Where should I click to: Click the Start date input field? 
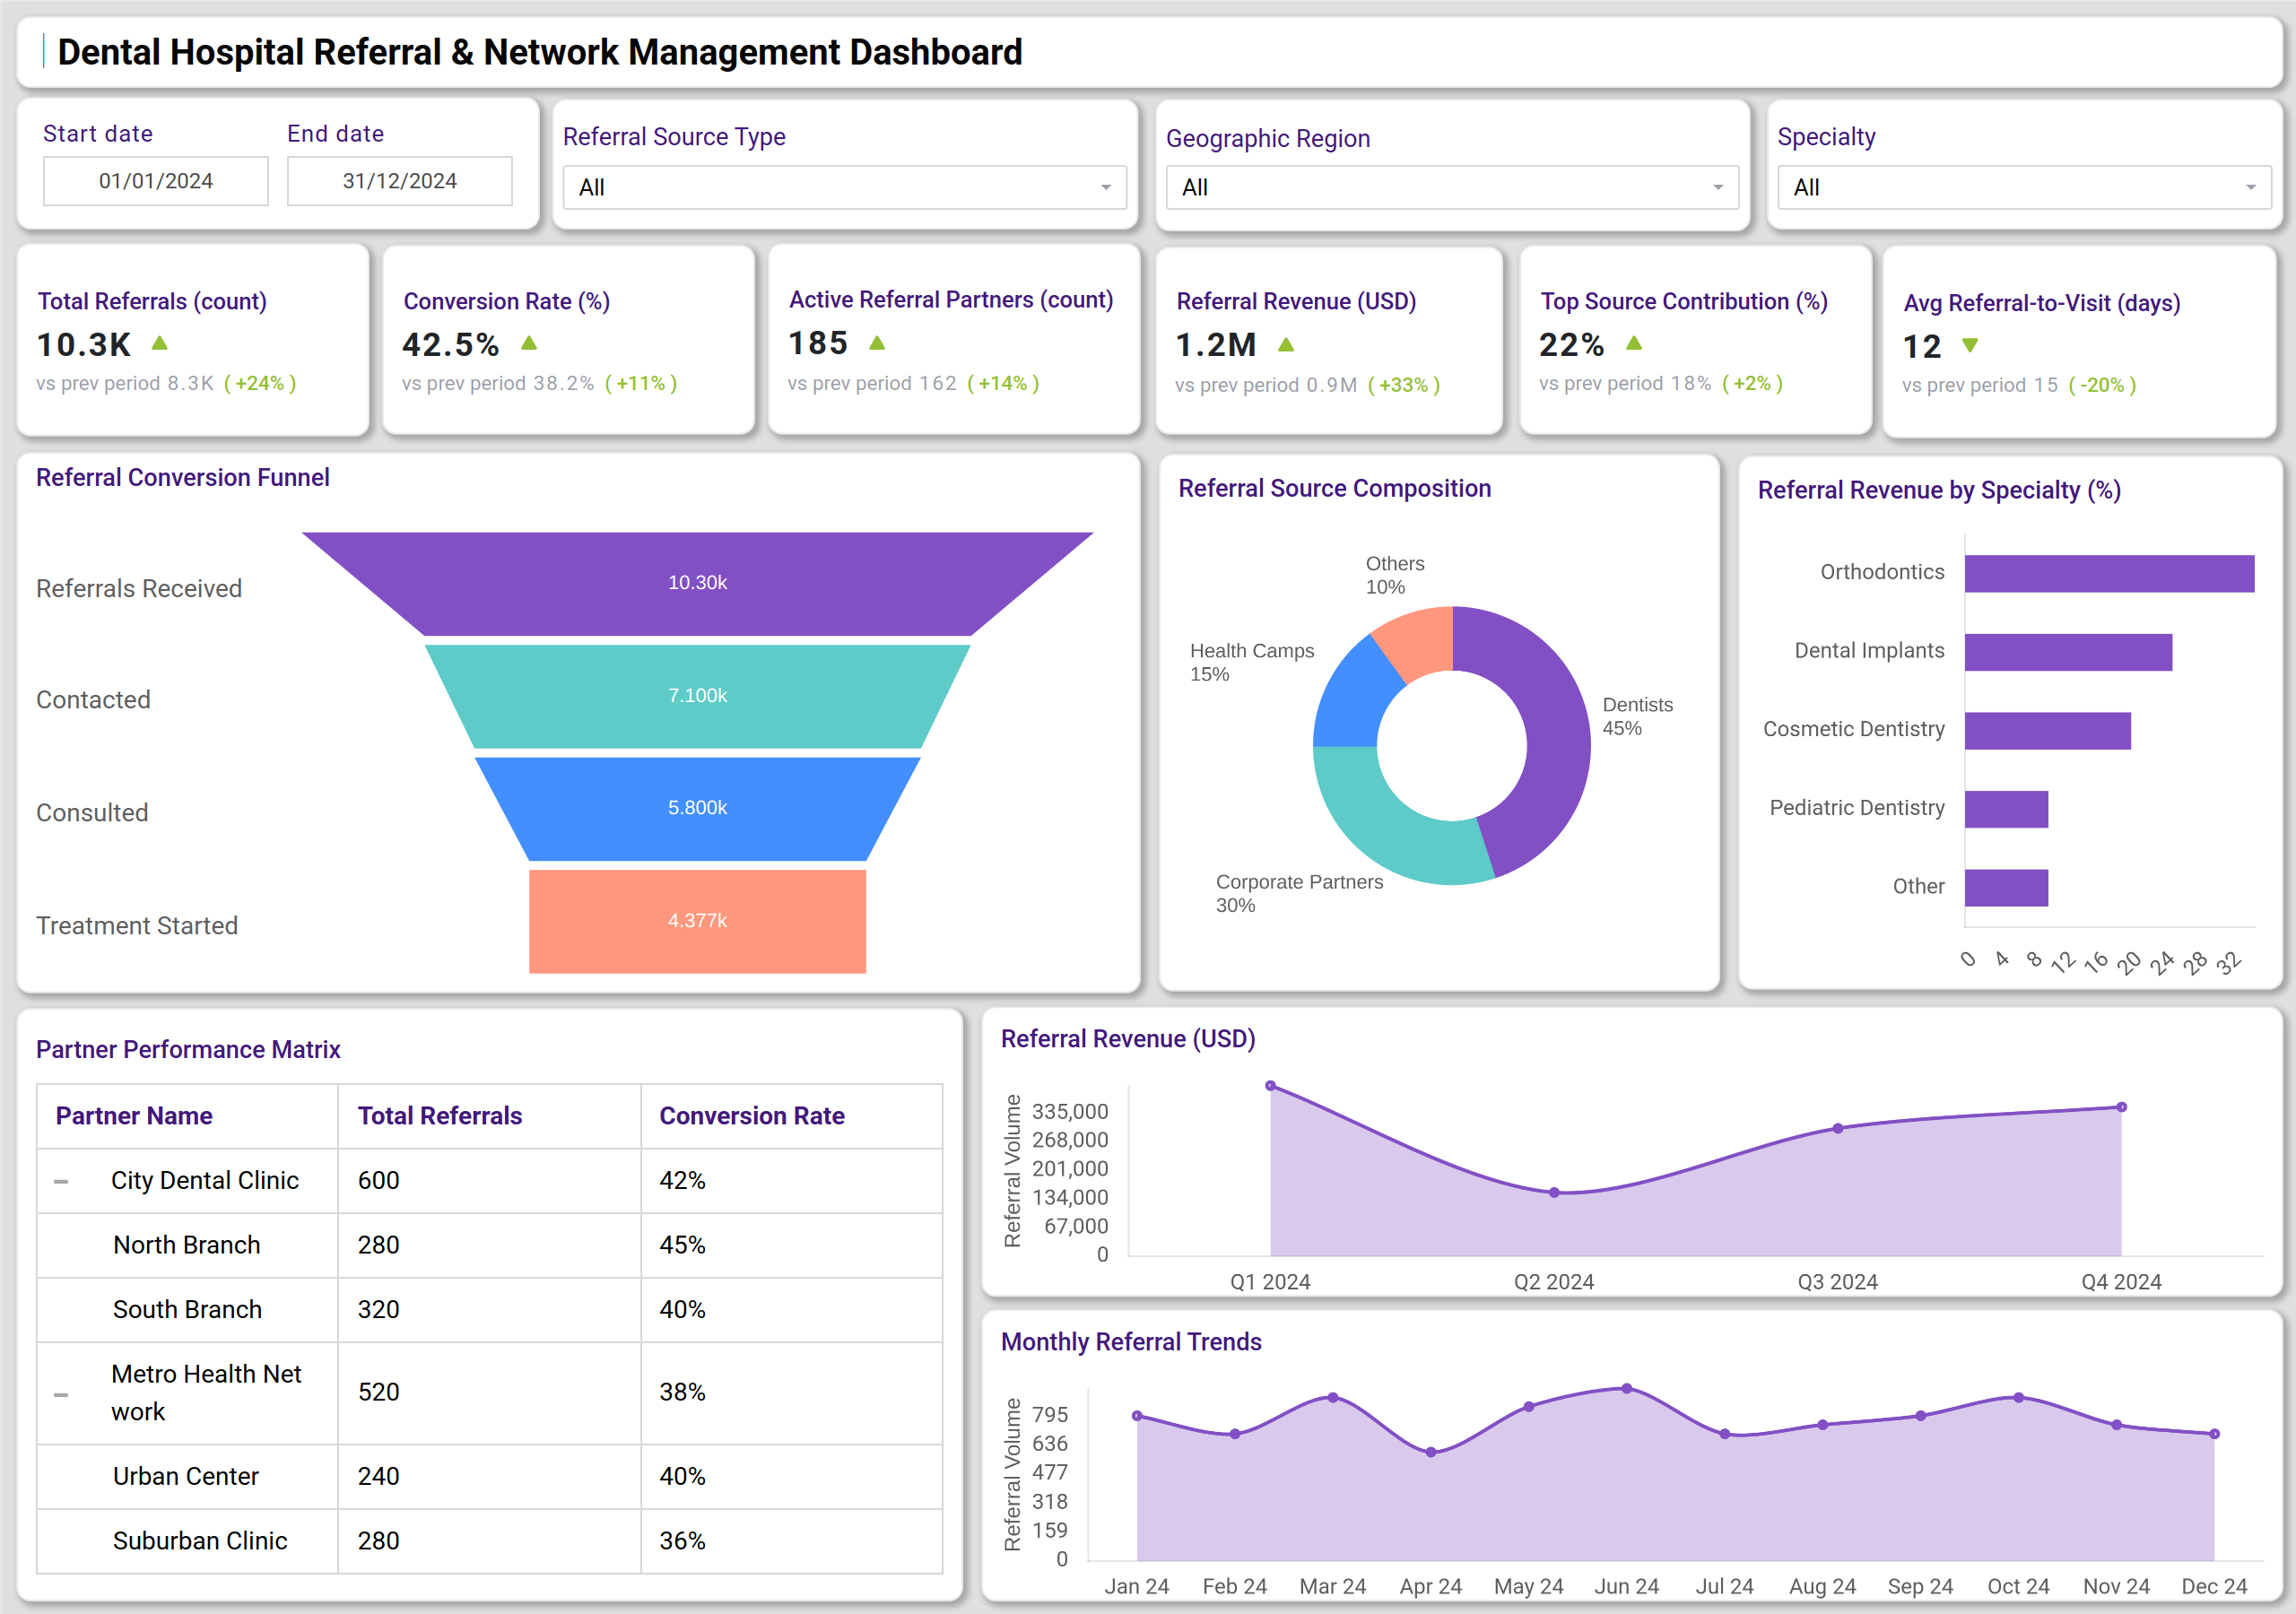pos(156,181)
